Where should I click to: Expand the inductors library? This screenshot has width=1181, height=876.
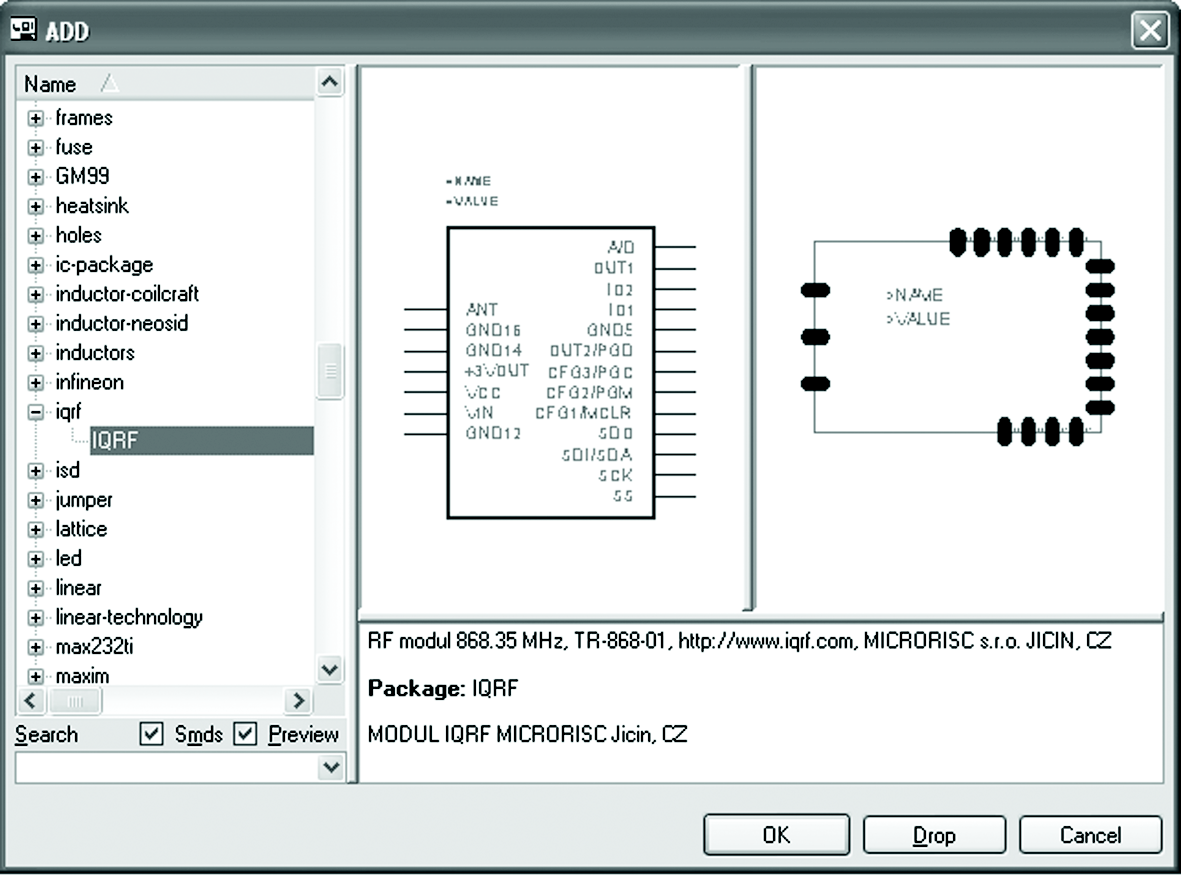tap(35, 353)
